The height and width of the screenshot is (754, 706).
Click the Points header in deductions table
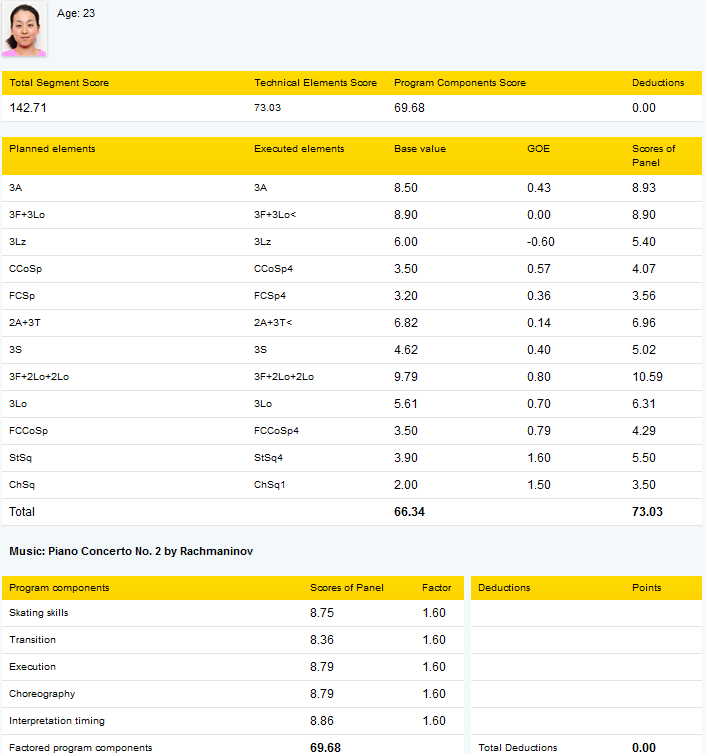[x=646, y=588]
